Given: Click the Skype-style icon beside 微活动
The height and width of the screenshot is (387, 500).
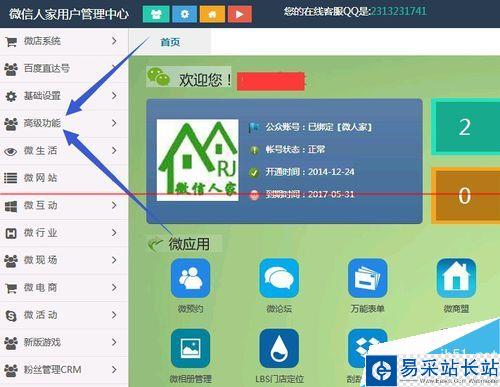Looking at the screenshot, I should pyautogui.click(x=11, y=315).
